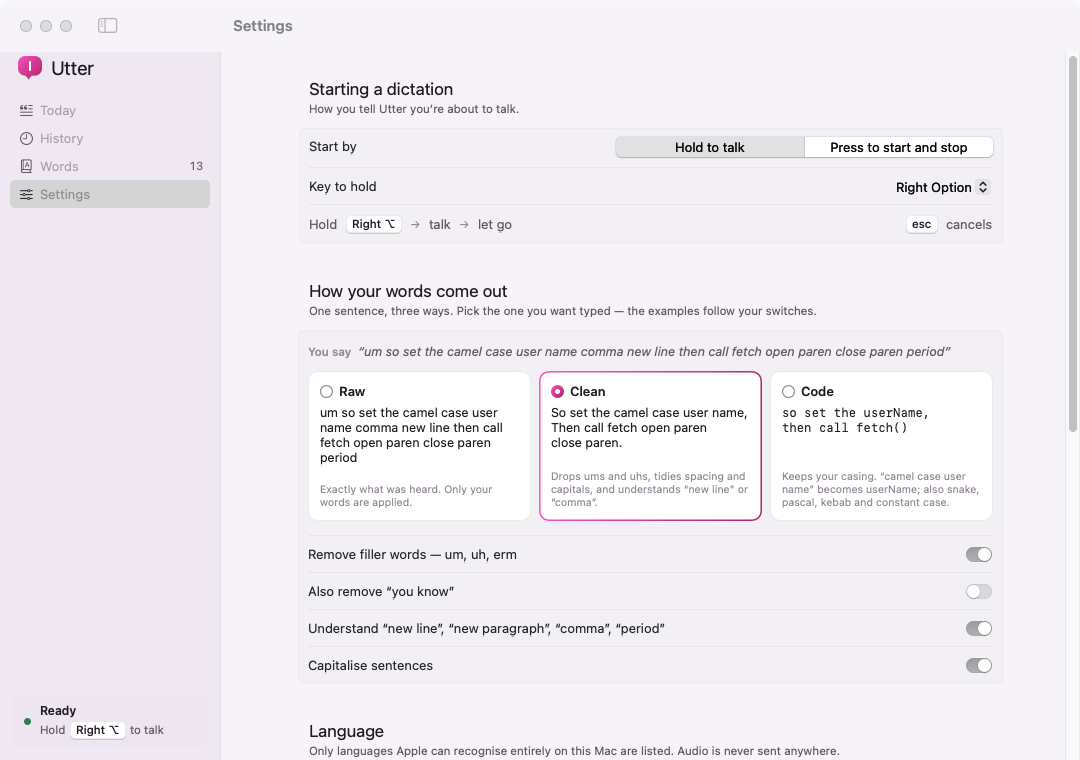Click the Utter pink speech bubble logo

click(30, 68)
